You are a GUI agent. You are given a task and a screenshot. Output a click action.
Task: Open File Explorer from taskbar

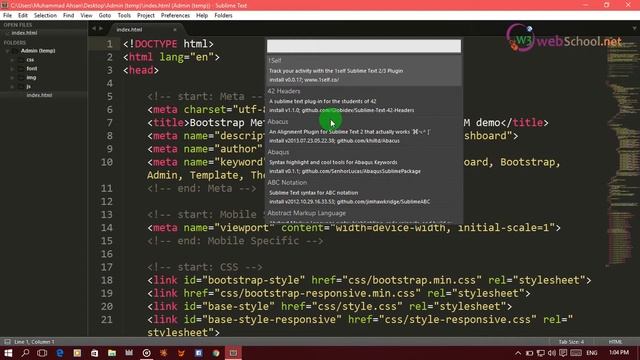tap(112, 353)
